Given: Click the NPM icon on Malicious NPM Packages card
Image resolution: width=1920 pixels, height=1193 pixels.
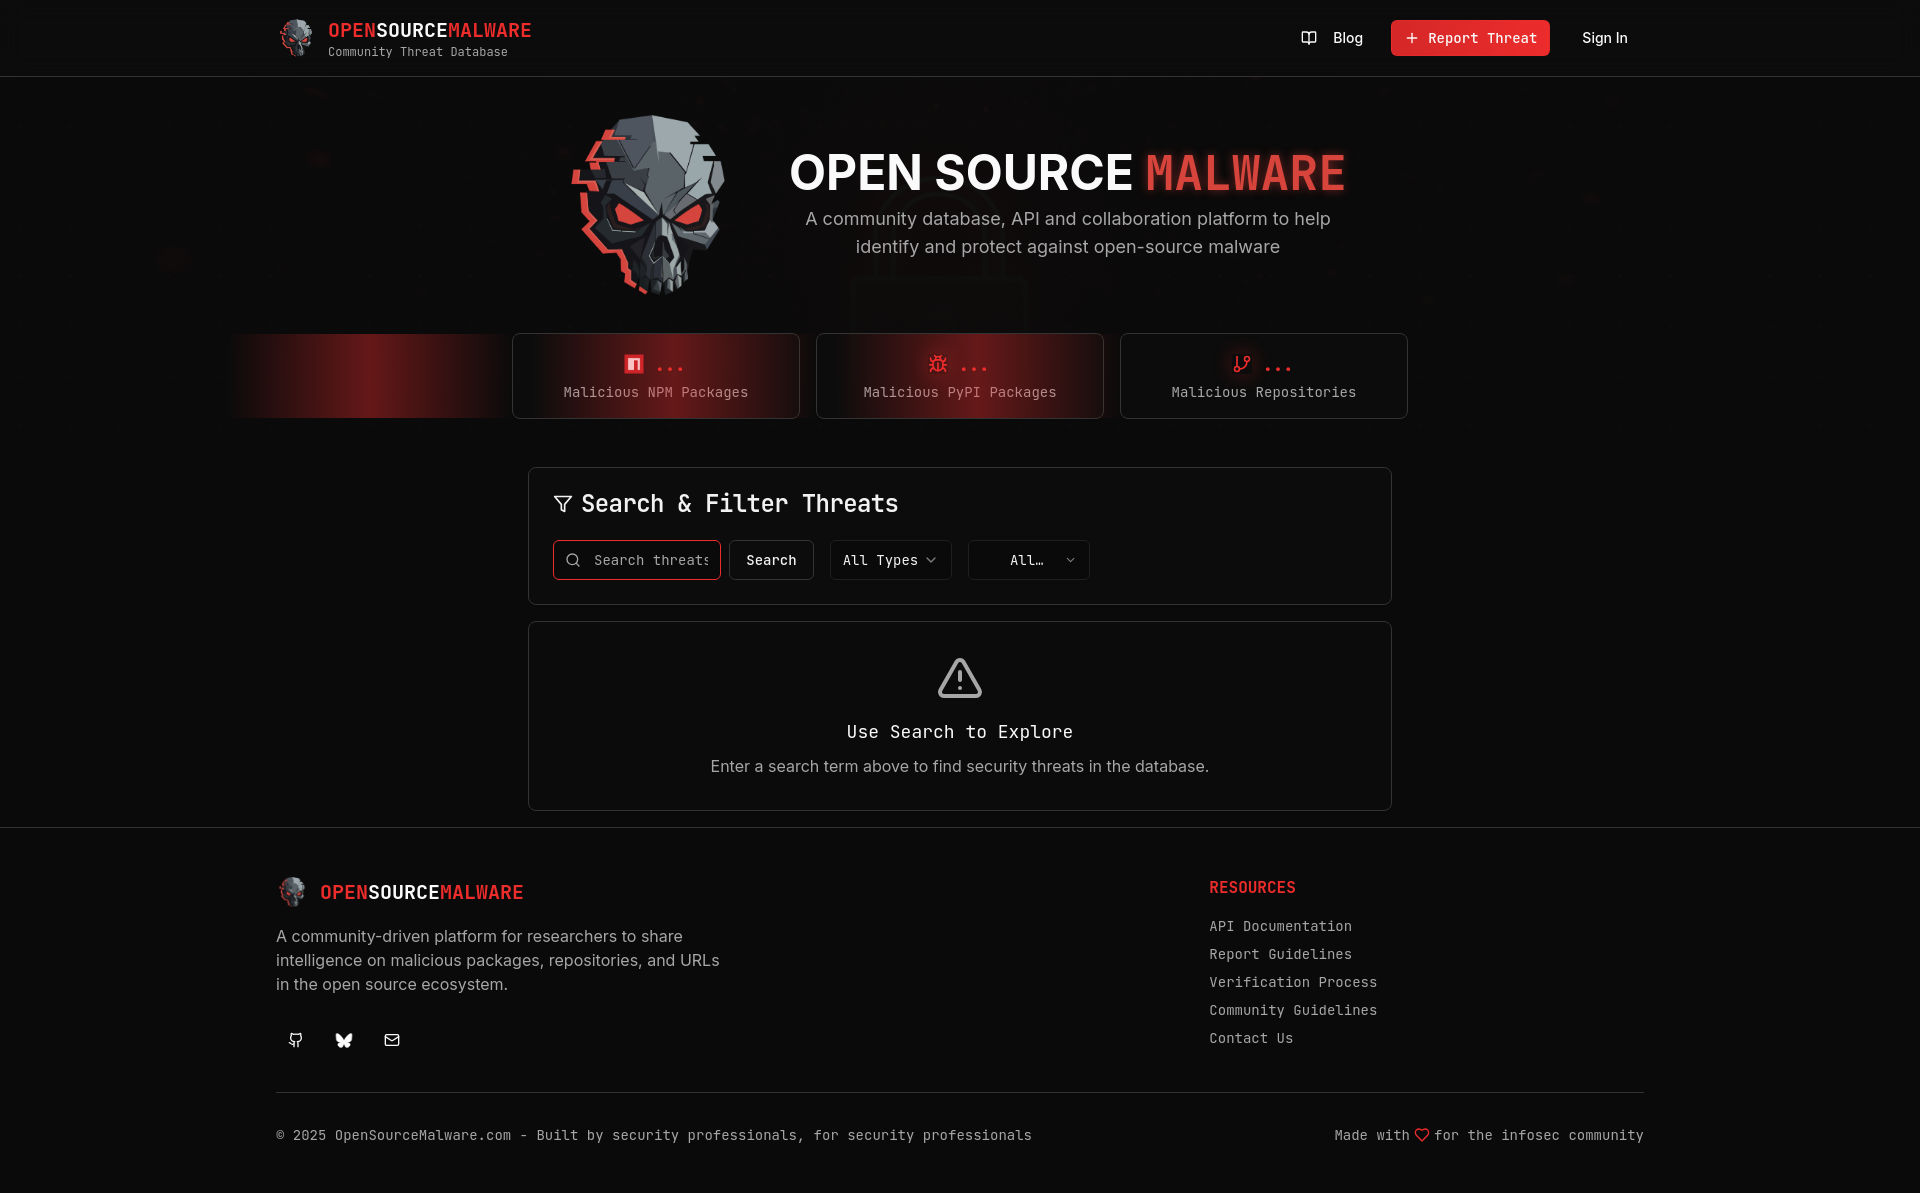Looking at the screenshot, I should click(633, 363).
